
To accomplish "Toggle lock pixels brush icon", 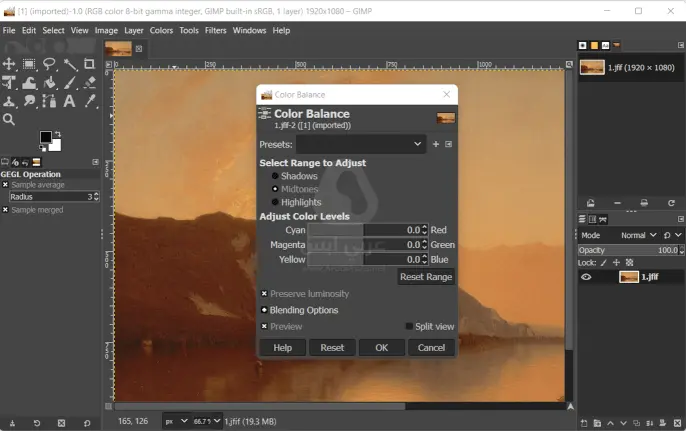I will [x=604, y=263].
